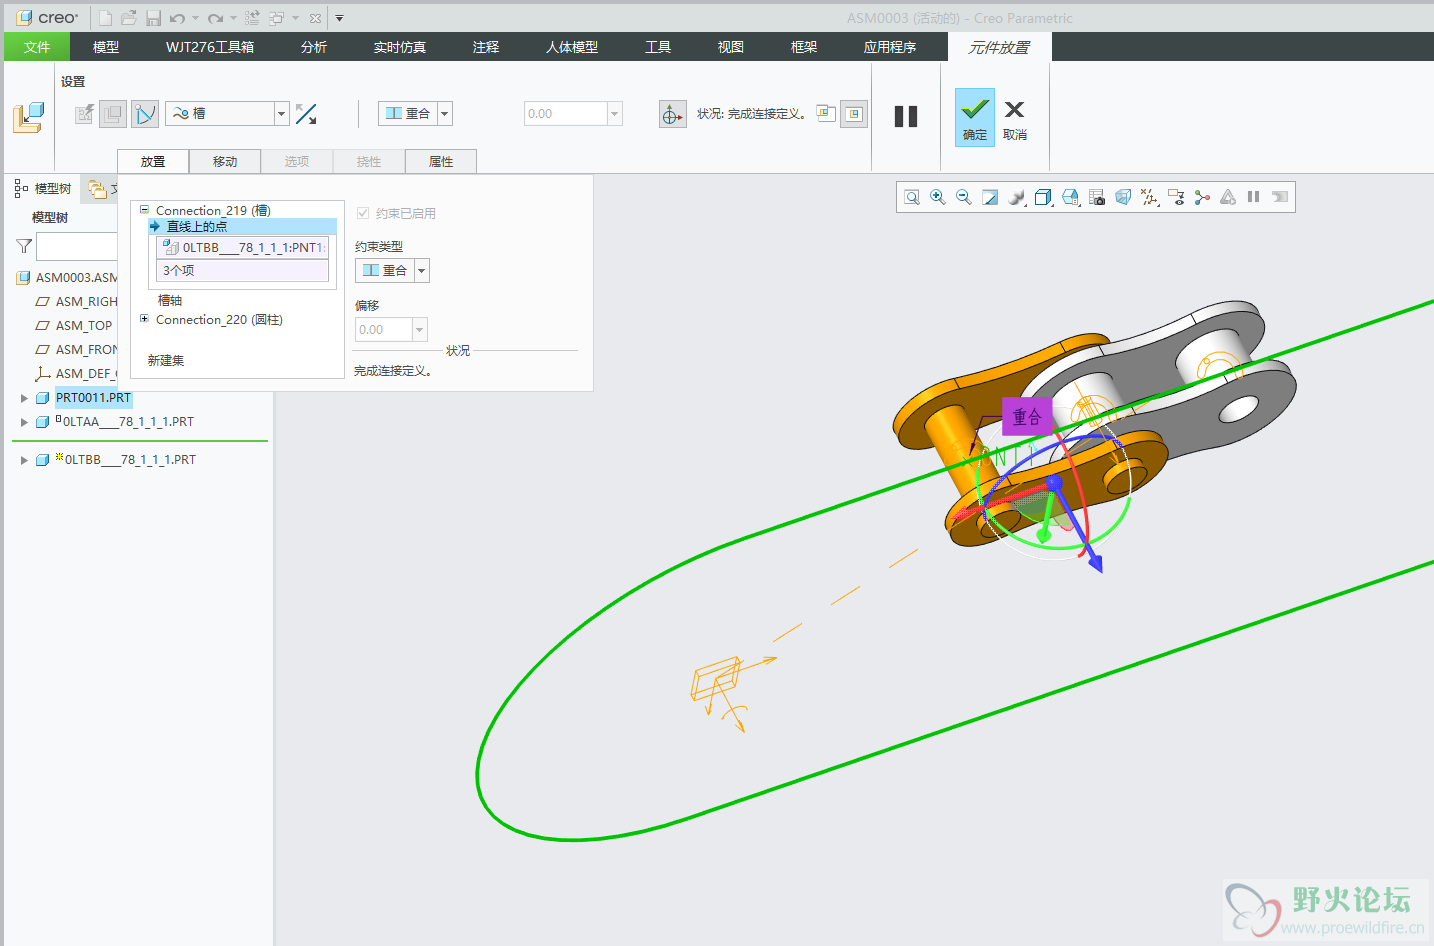Open the WJT276工具箱 ribbon tab
This screenshot has width=1434, height=946.
click(x=210, y=47)
